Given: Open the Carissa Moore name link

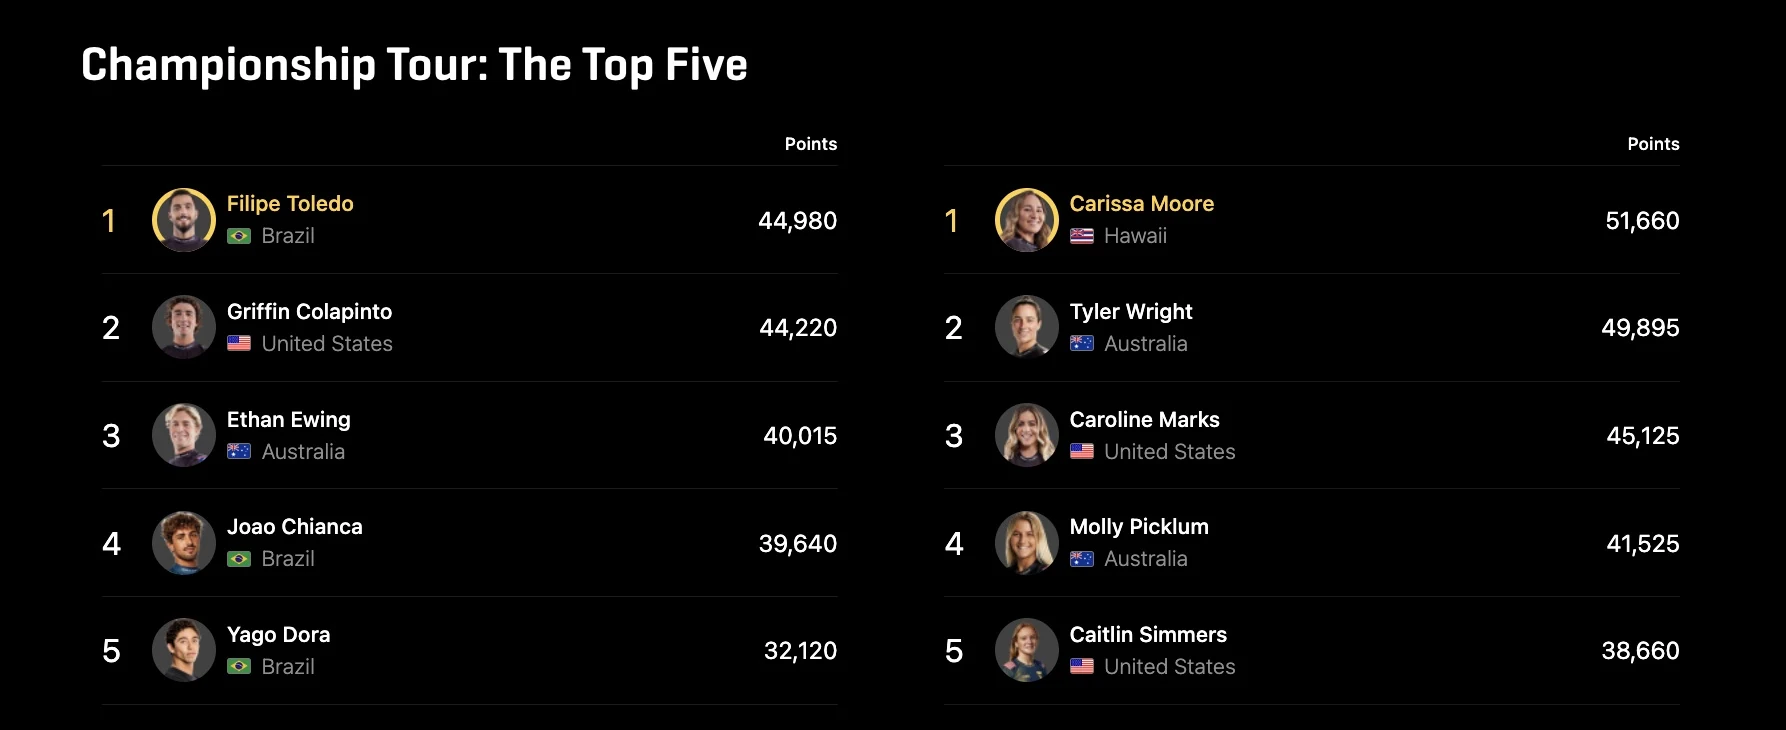Looking at the screenshot, I should click(x=1142, y=204).
